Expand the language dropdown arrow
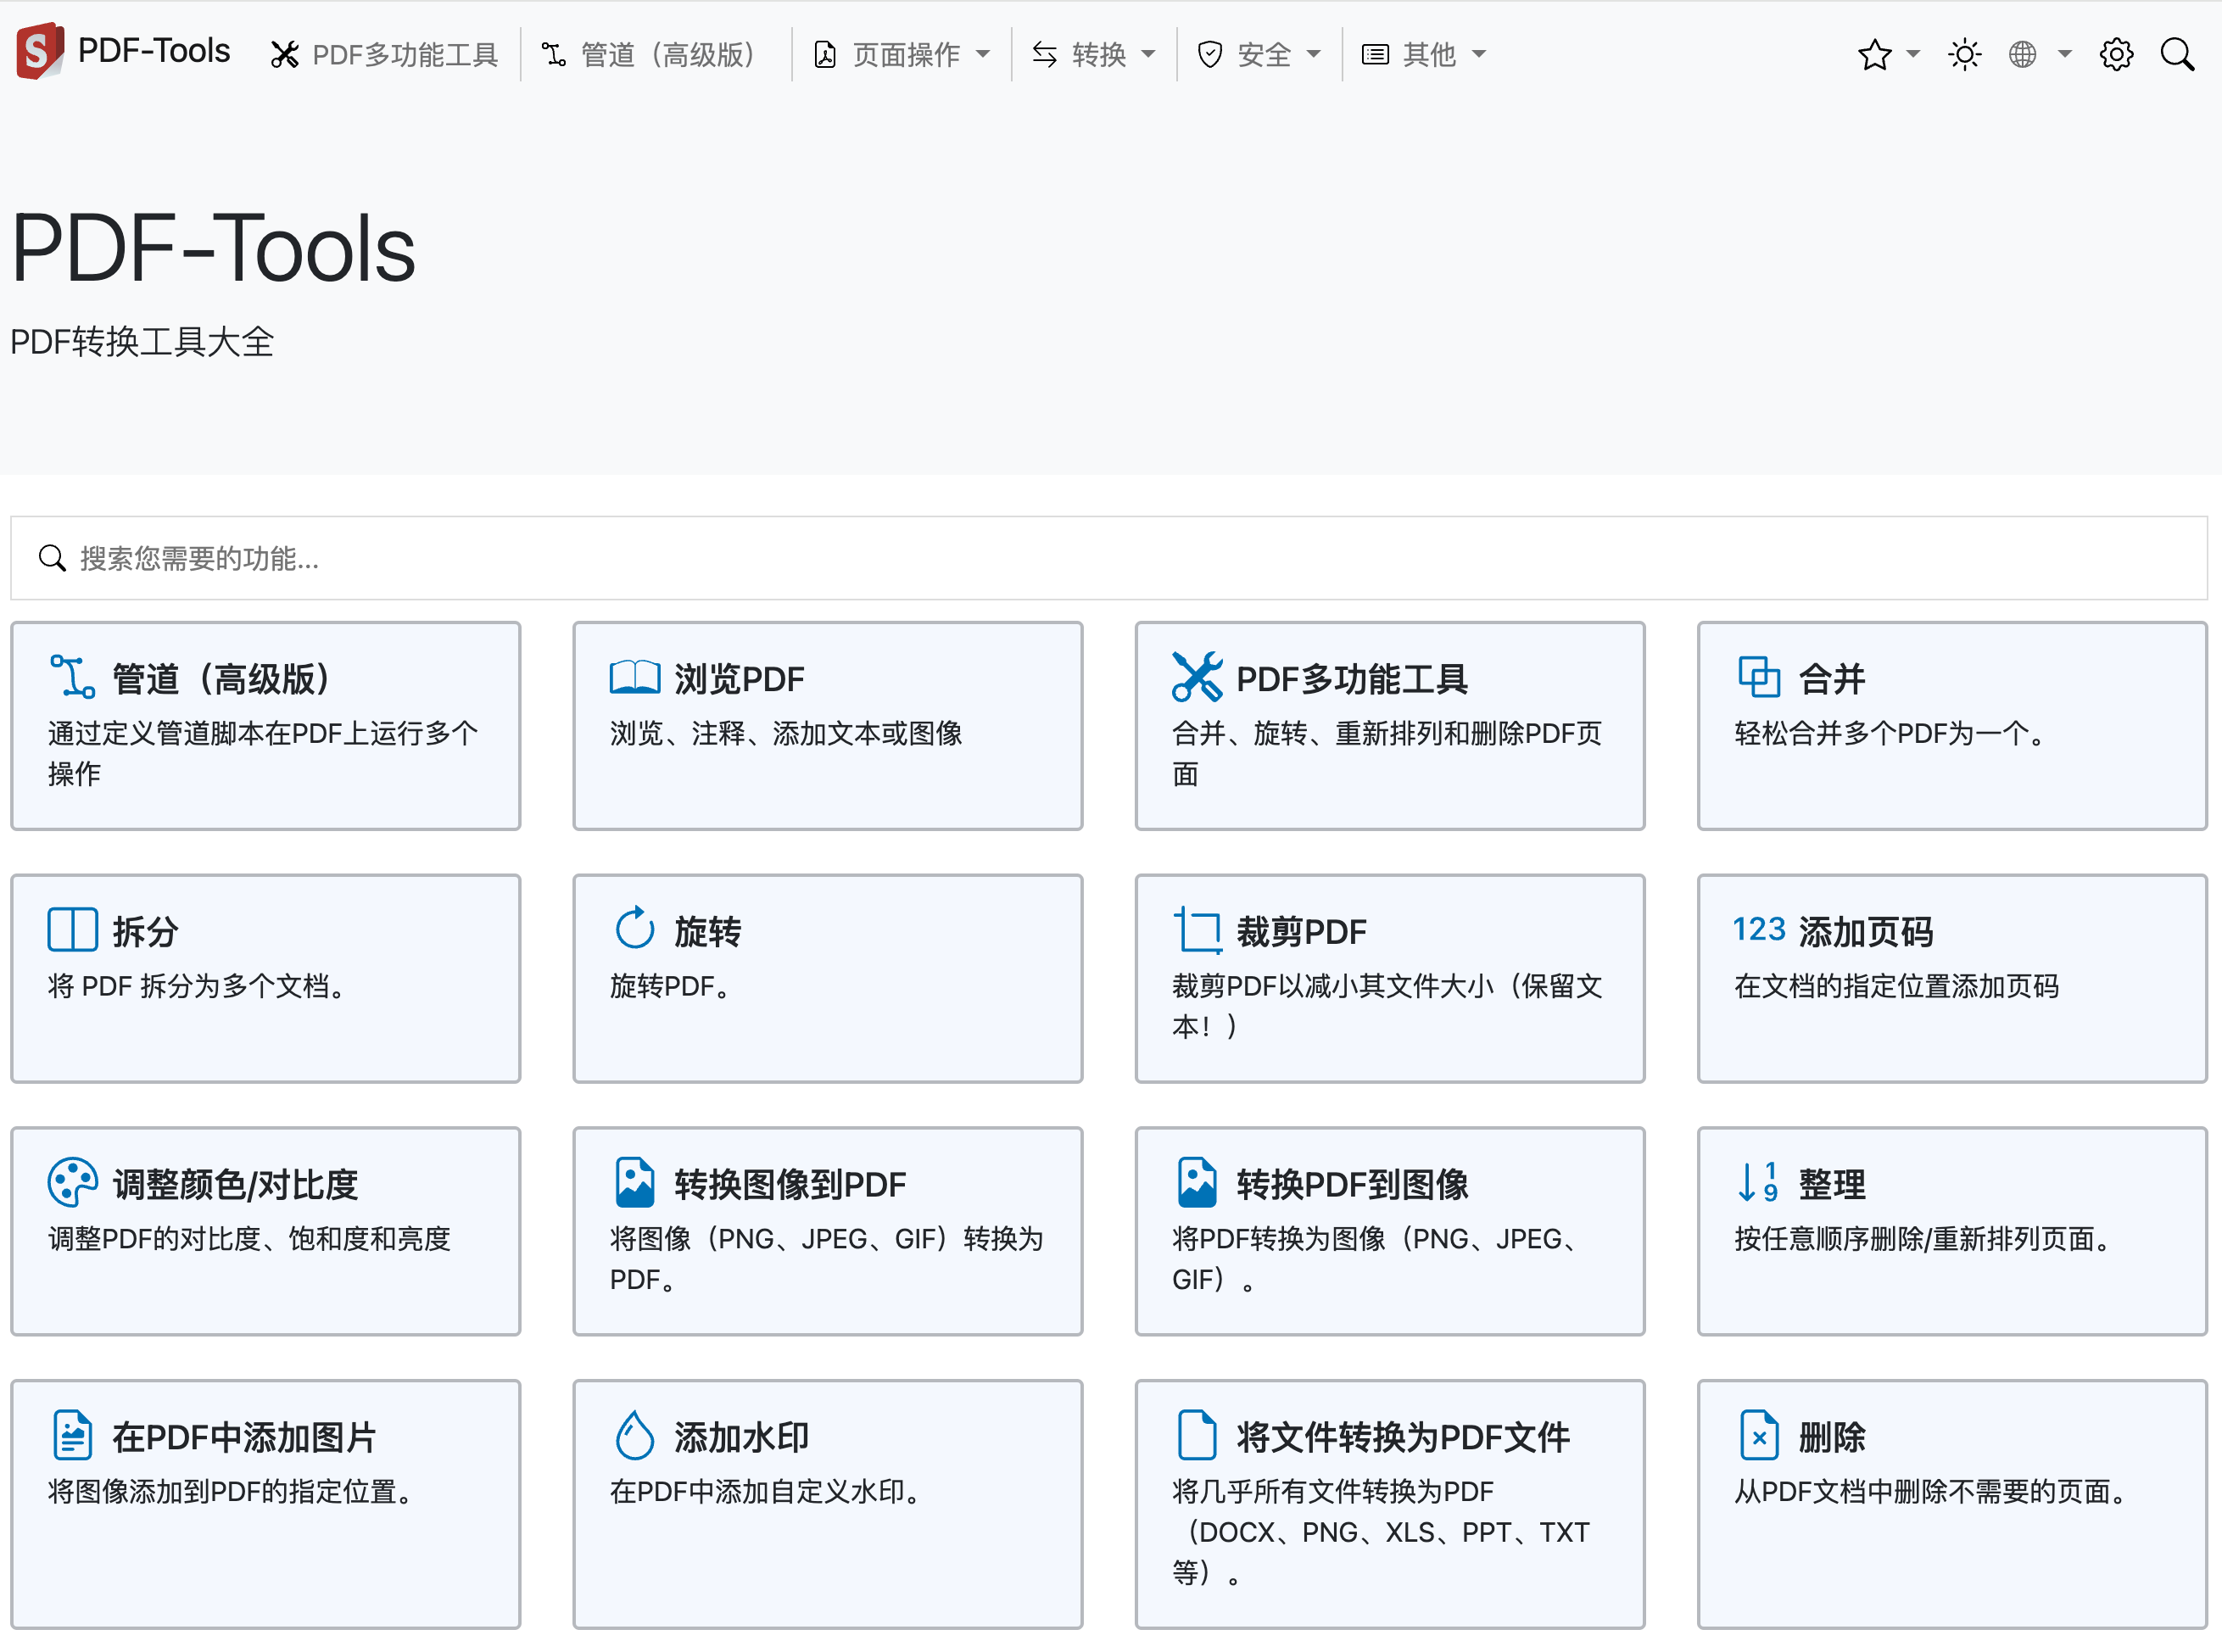 coord(2064,54)
